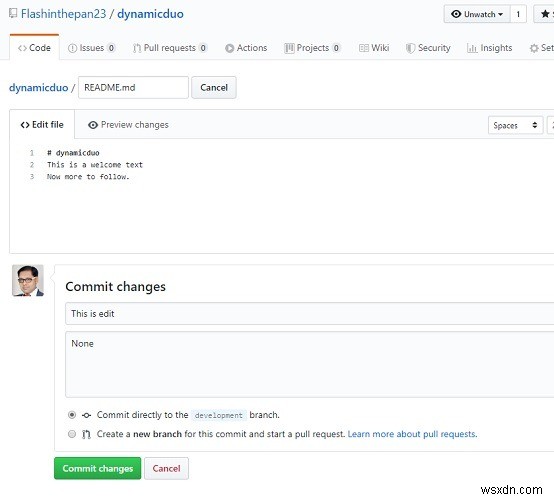
Task: Switch to the Code tab
Action: 34,48
